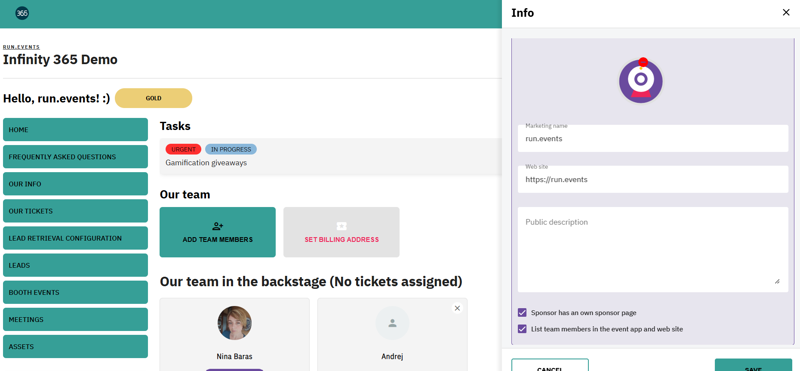Toggle List team members in event app checkbox
The height and width of the screenshot is (371, 800).
tap(522, 329)
